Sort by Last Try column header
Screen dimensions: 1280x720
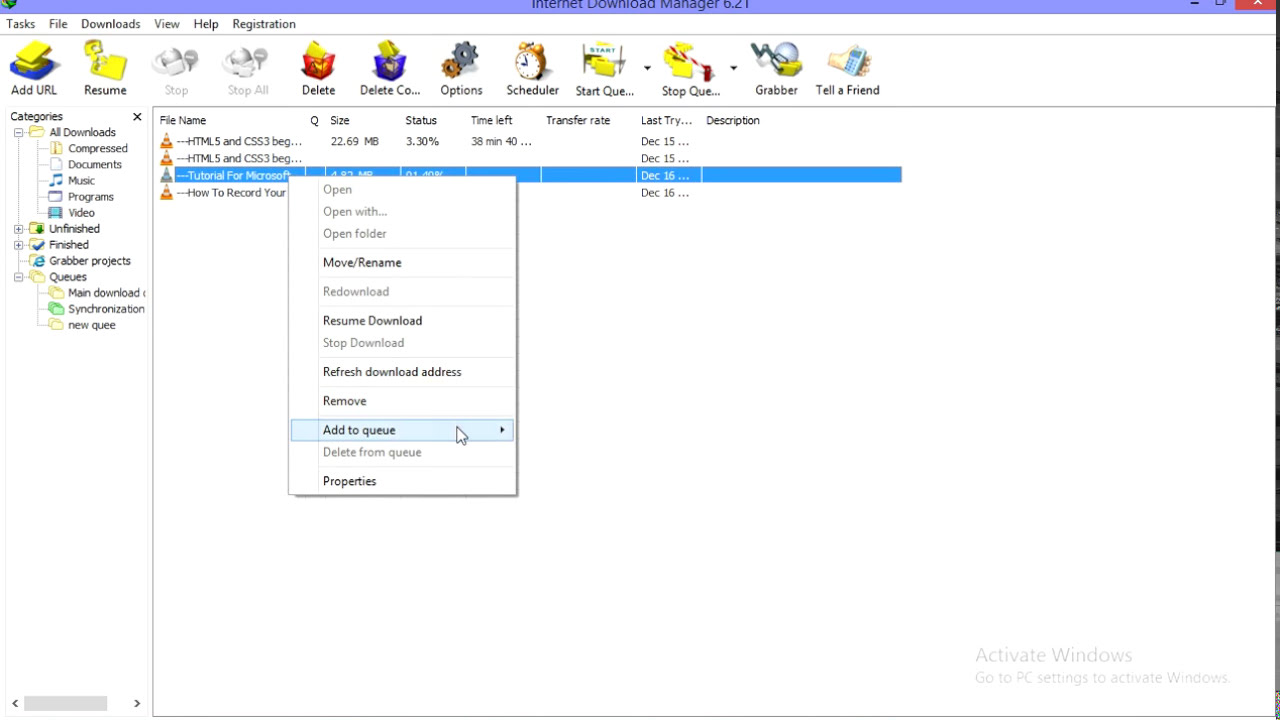pyautogui.click(x=668, y=120)
